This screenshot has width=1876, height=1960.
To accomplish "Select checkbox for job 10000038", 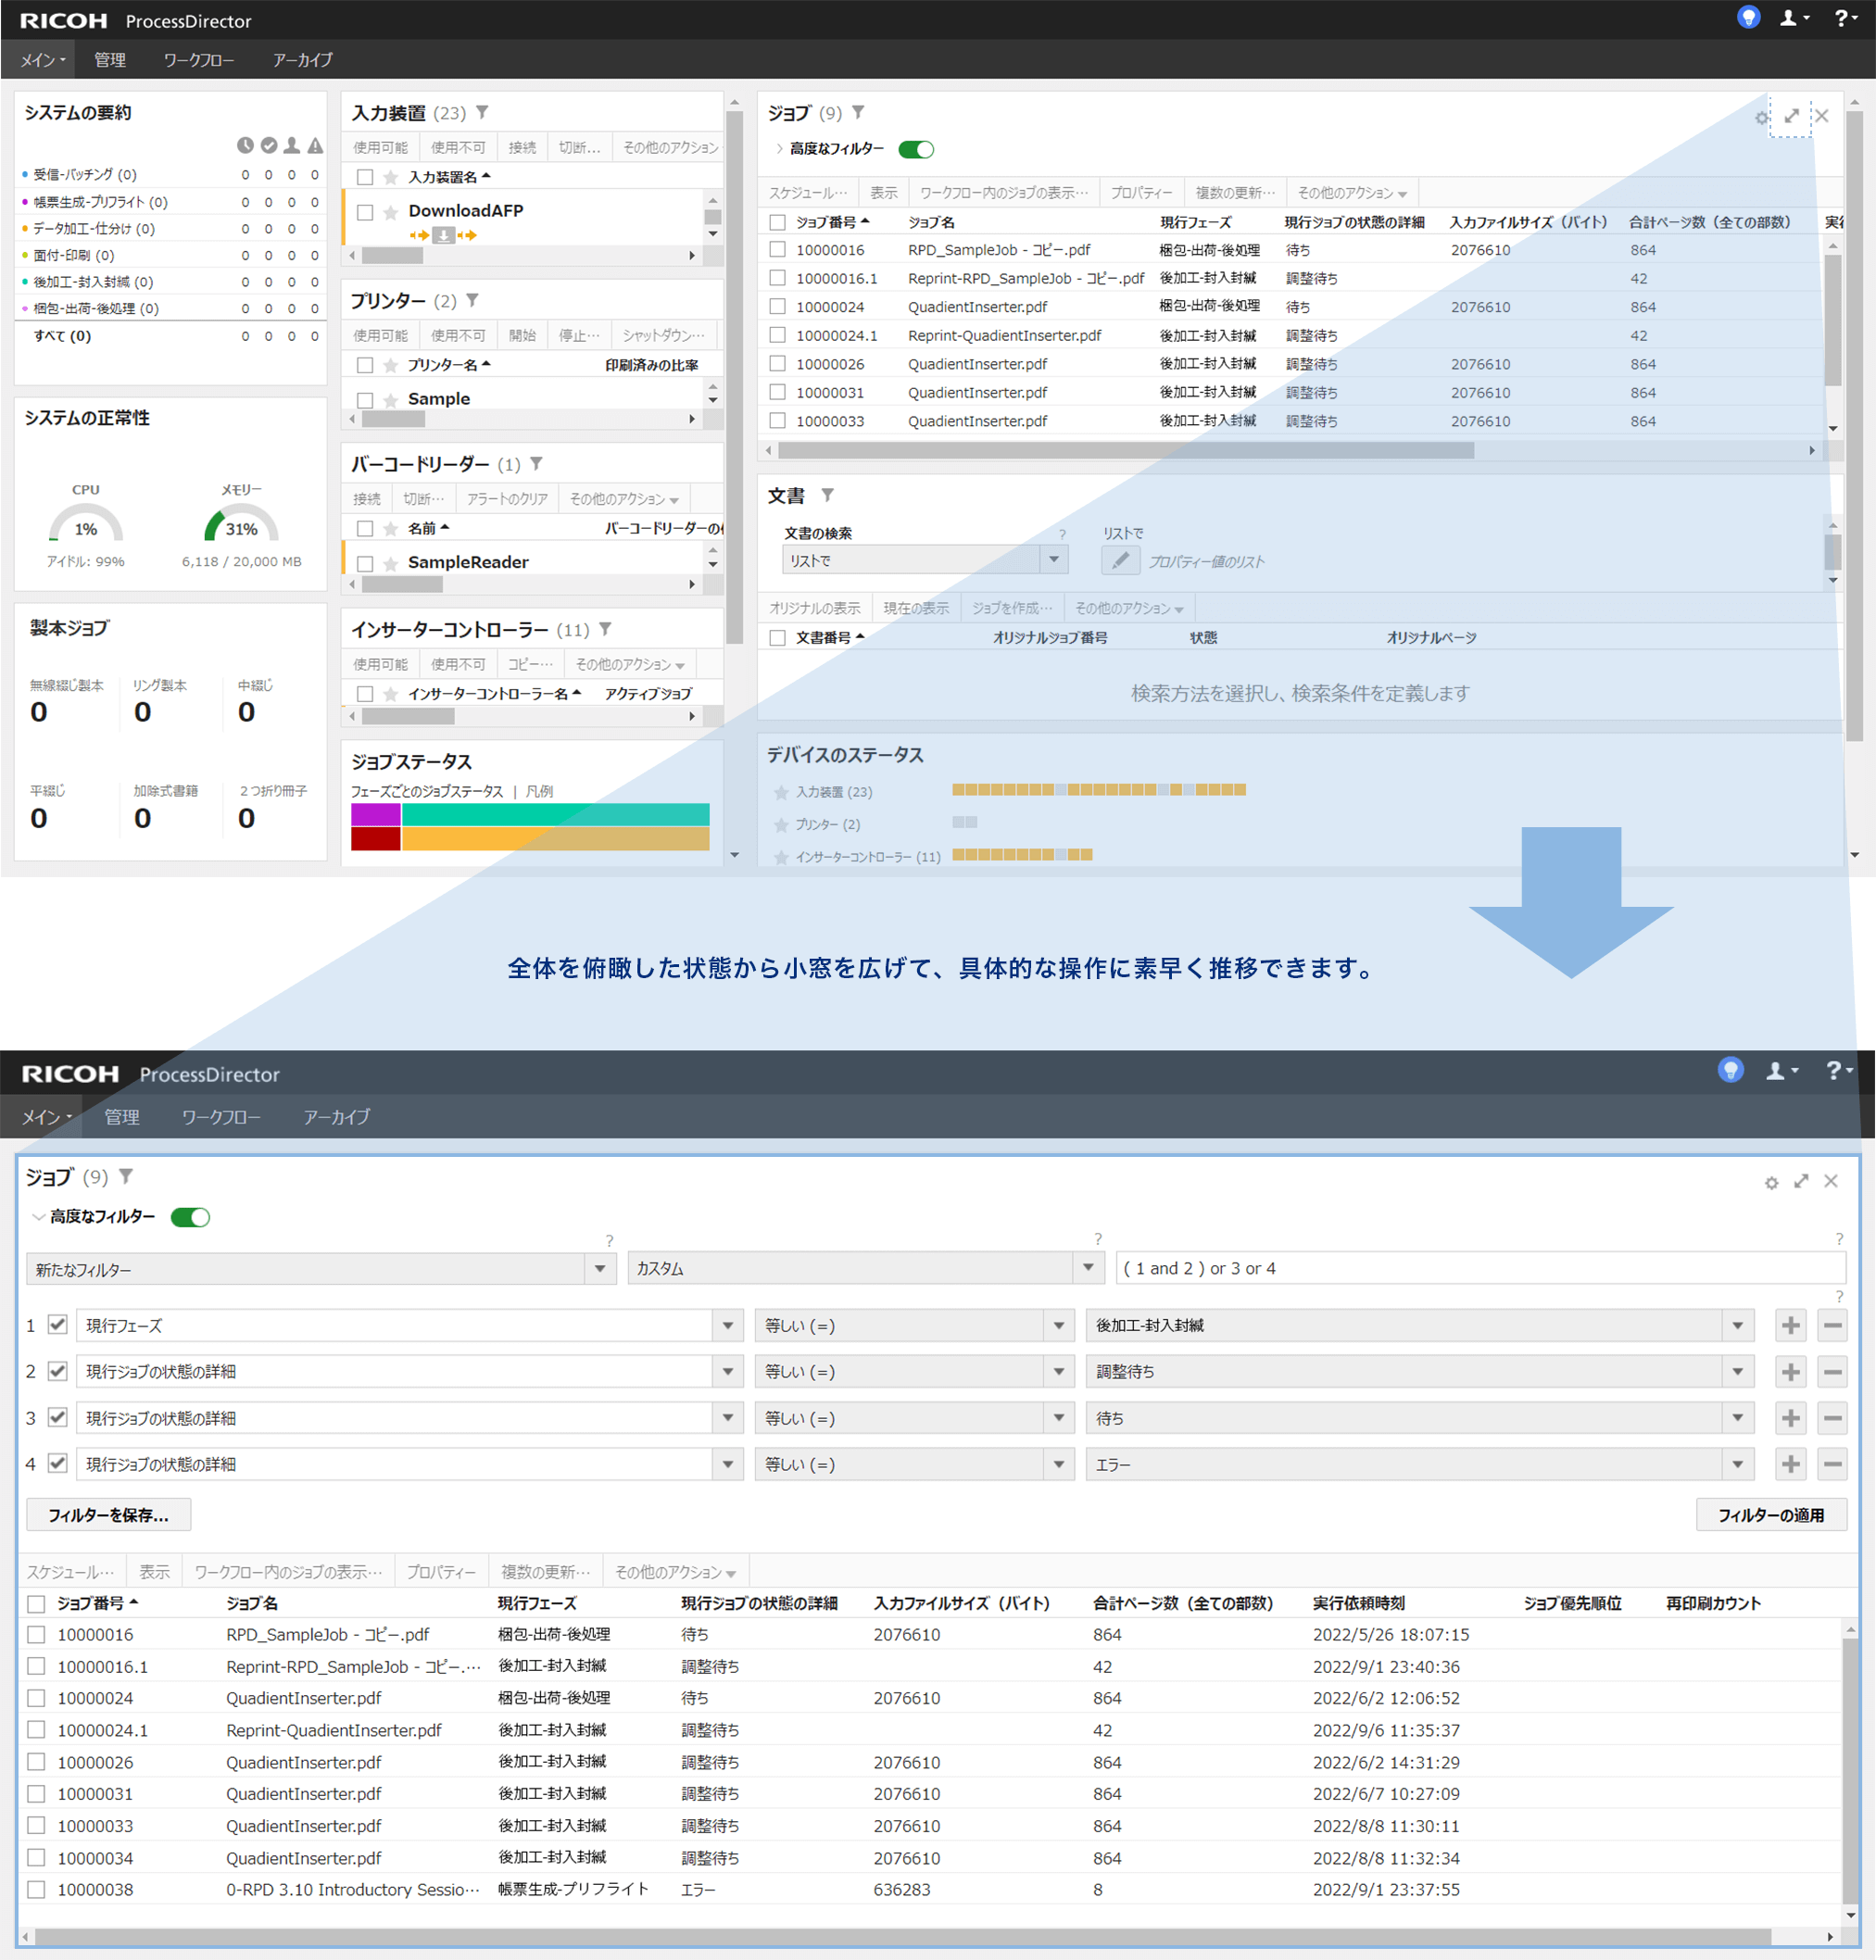I will coord(37,1890).
